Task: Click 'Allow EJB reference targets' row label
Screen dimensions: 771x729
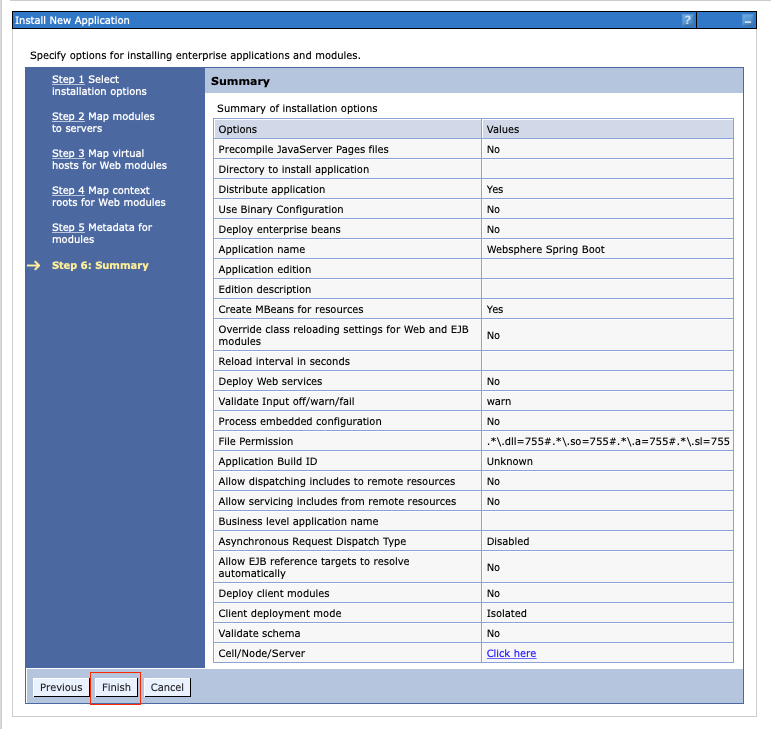Action: 314,567
